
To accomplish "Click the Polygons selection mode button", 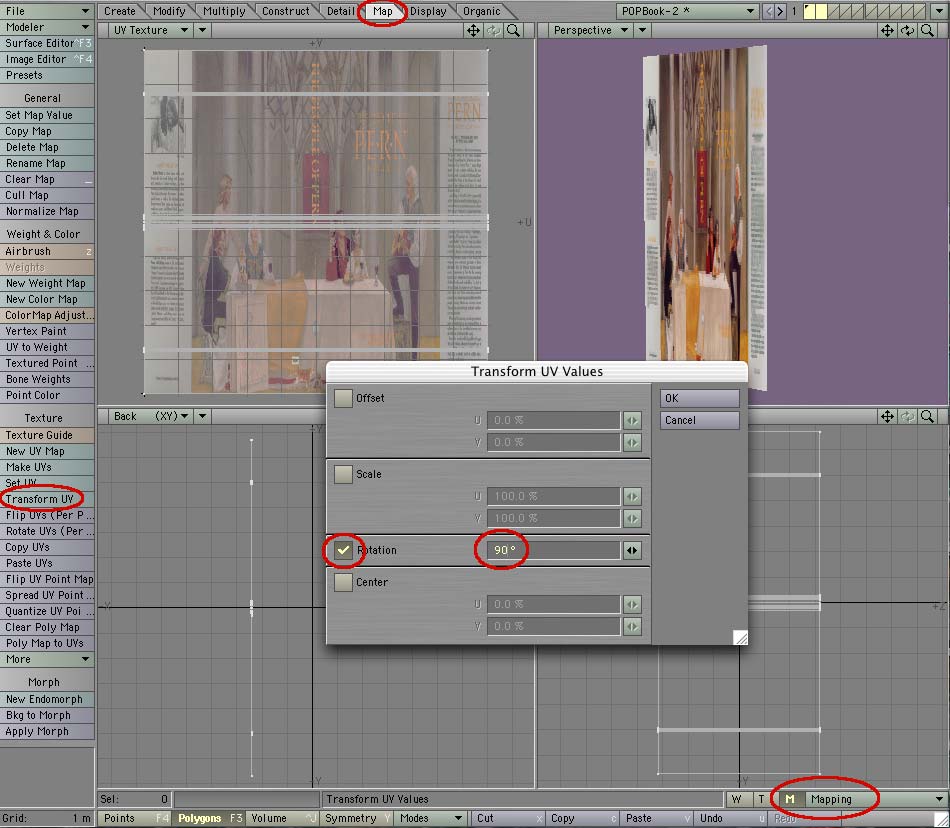I will tap(209, 818).
